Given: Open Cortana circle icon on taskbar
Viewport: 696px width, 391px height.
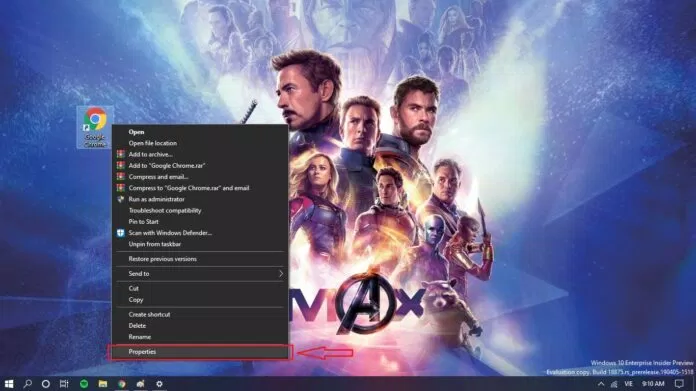Looking at the screenshot, I should pyautogui.click(x=46, y=383).
